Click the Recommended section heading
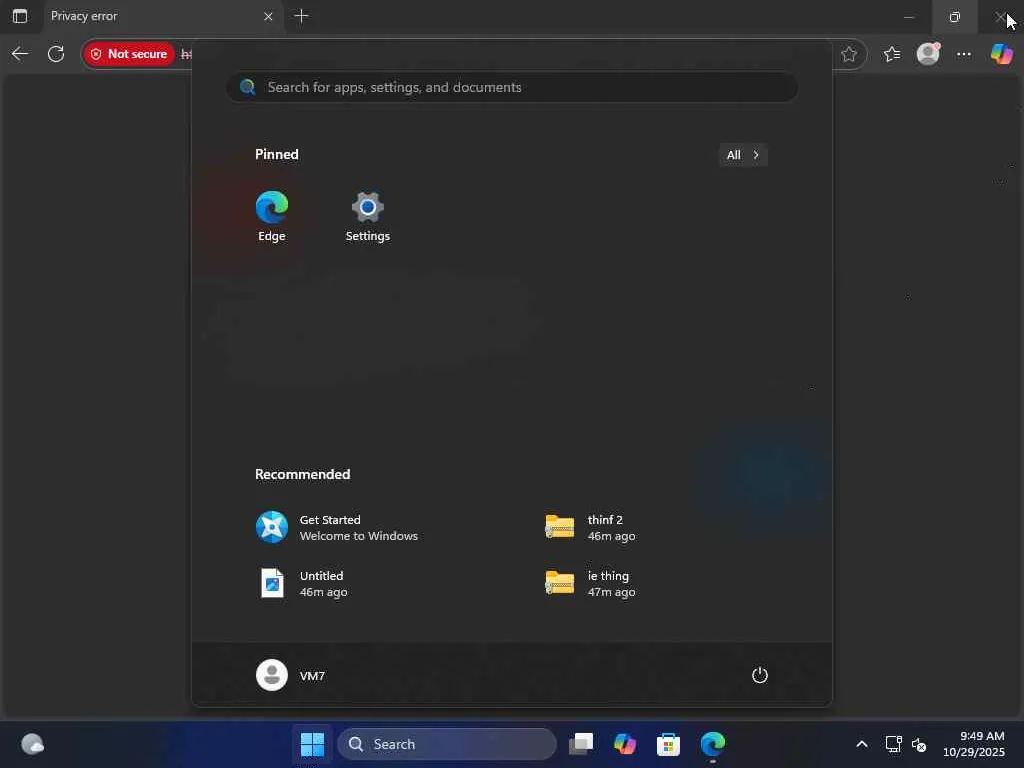 (302, 474)
